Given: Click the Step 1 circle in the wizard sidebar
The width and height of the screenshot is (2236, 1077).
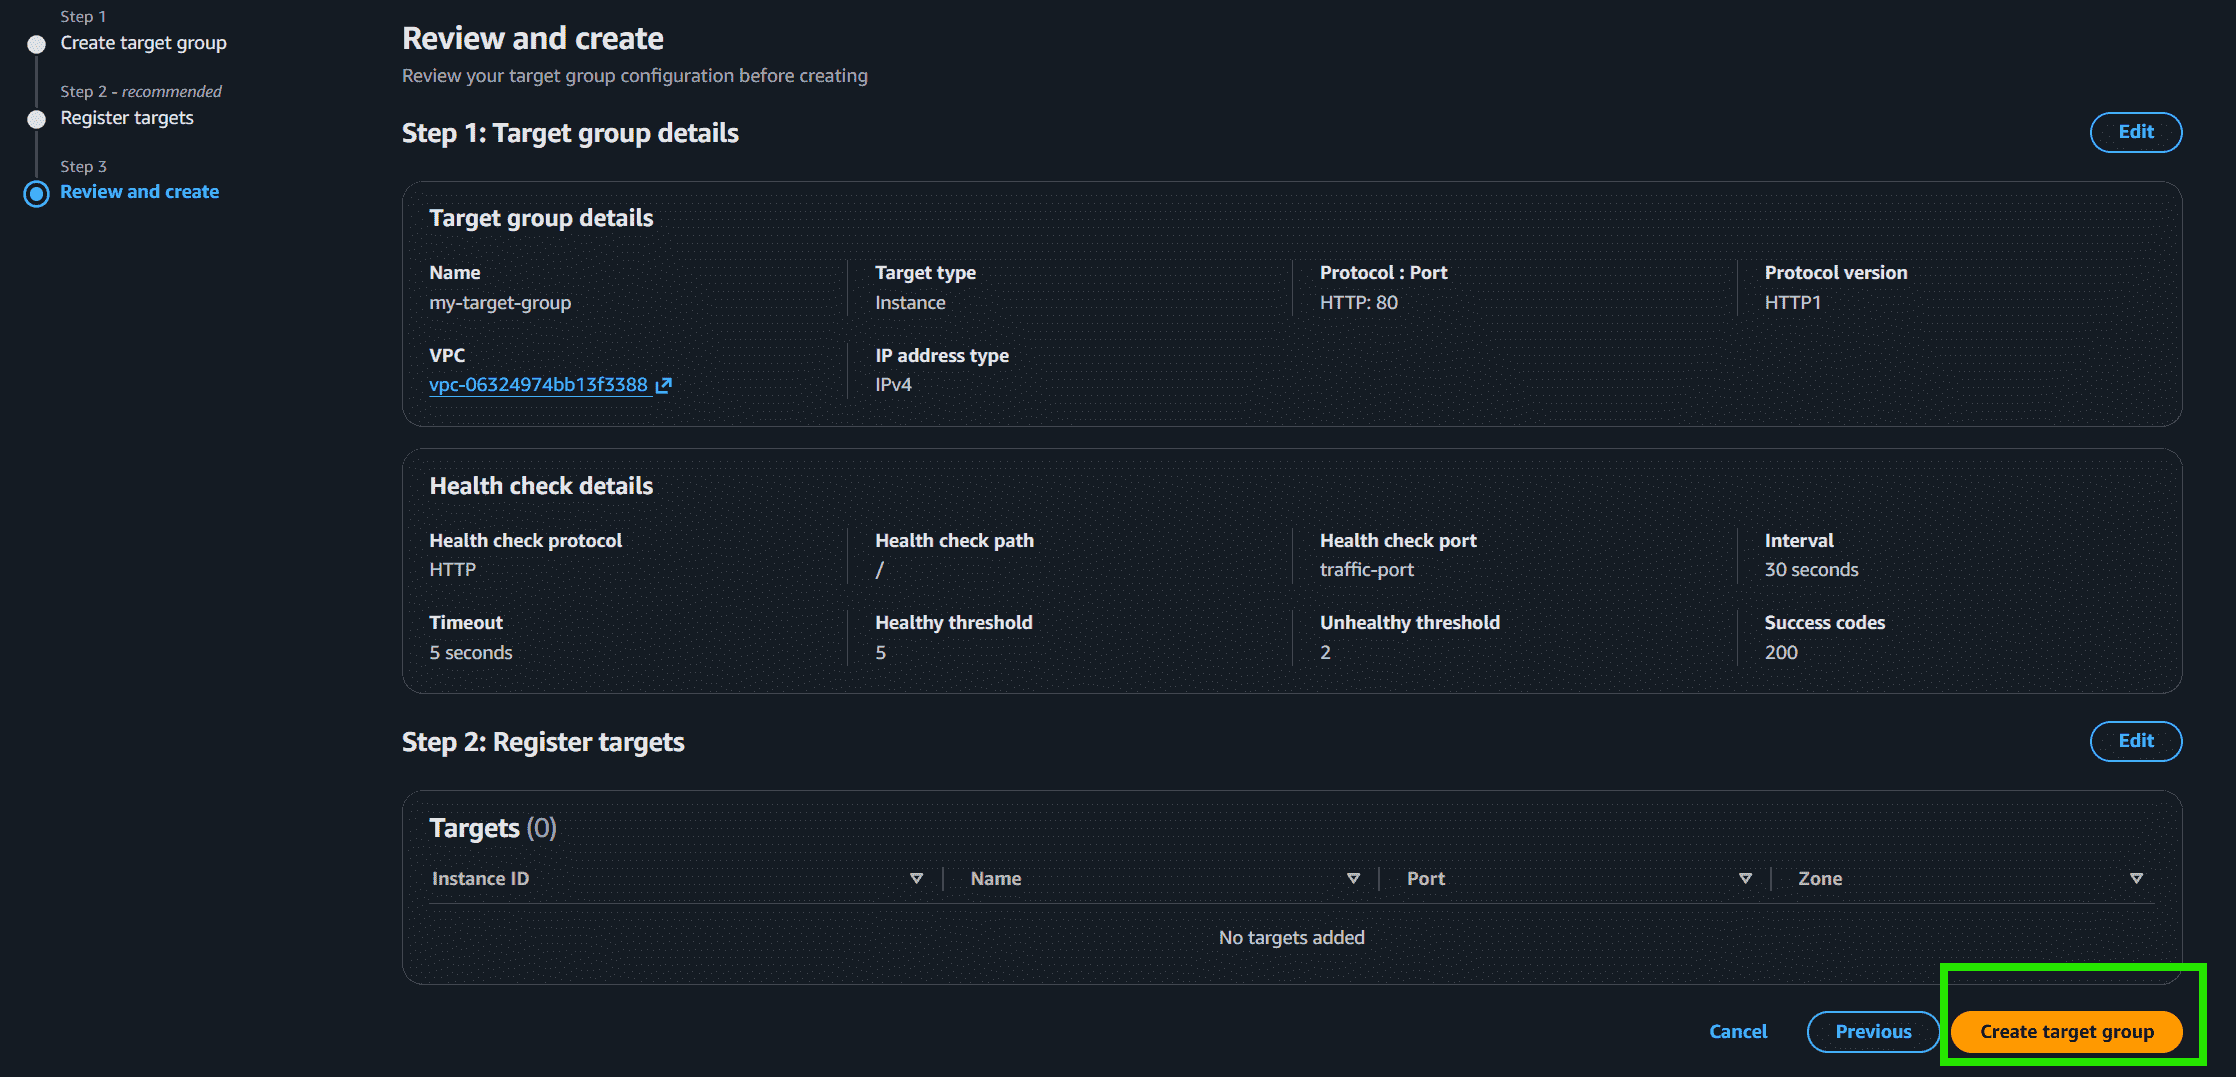Looking at the screenshot, I should click(36, 44).
